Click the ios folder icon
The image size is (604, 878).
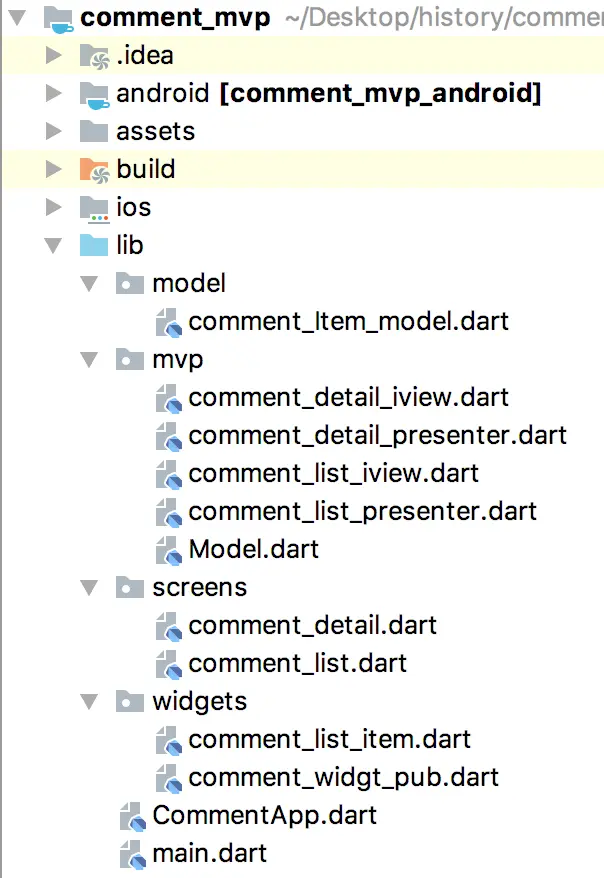(x=94, y=208)
